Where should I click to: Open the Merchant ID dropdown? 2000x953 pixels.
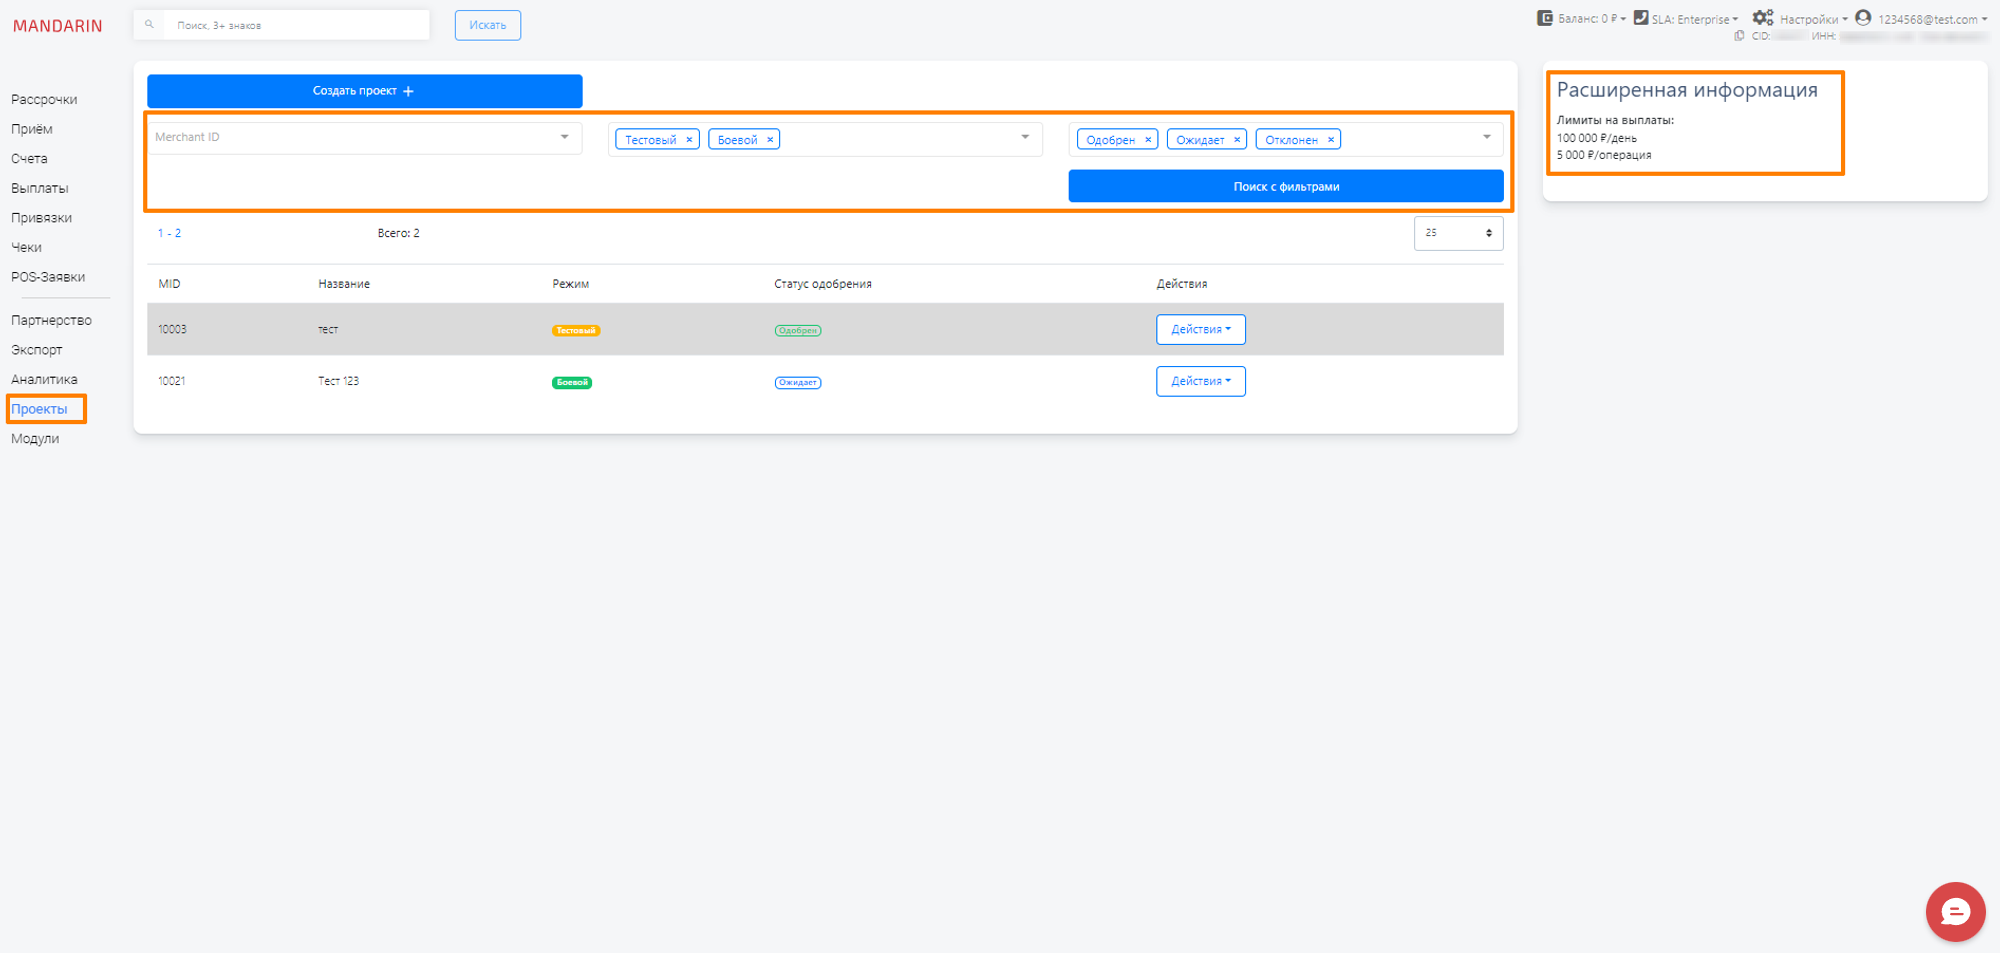565,137
